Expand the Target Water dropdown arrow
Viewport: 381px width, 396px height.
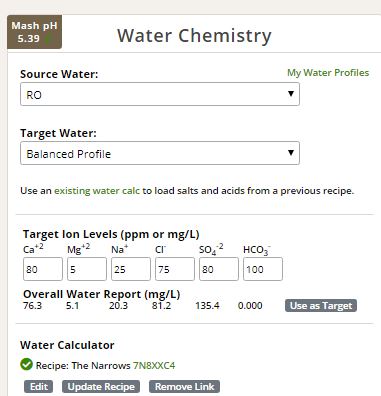click(x=291, y=153)
